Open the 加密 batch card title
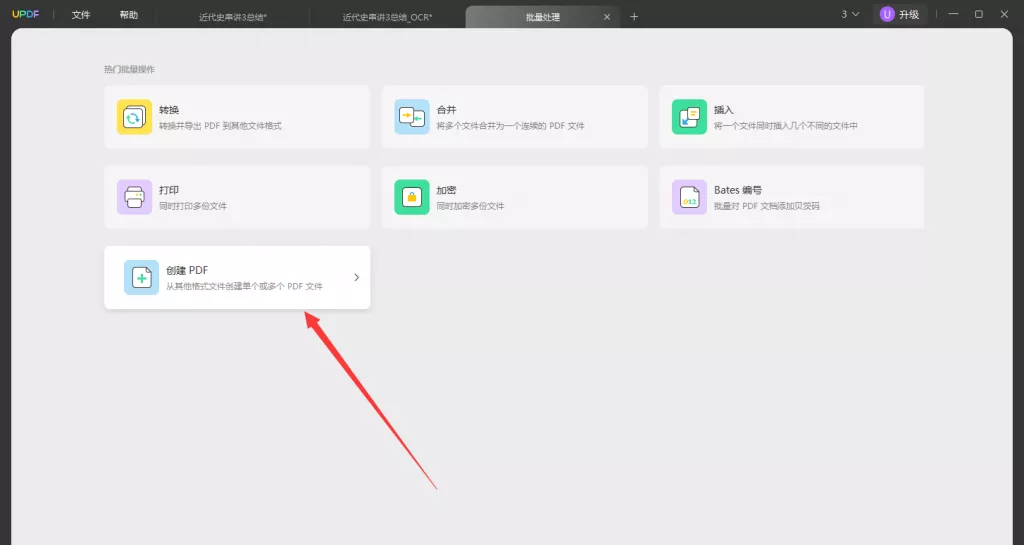 447,190
